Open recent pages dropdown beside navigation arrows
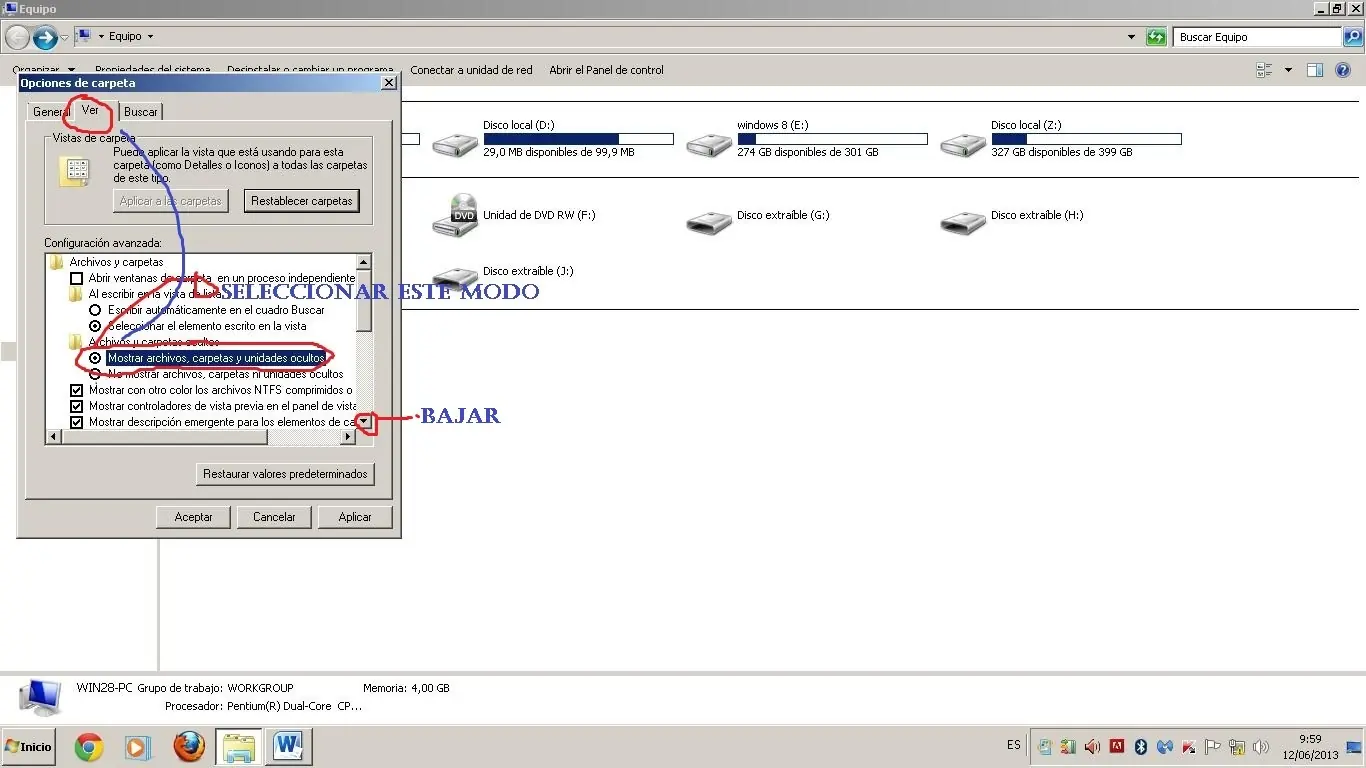This screenshot has height=768, width=1366. tap(64, 38)
